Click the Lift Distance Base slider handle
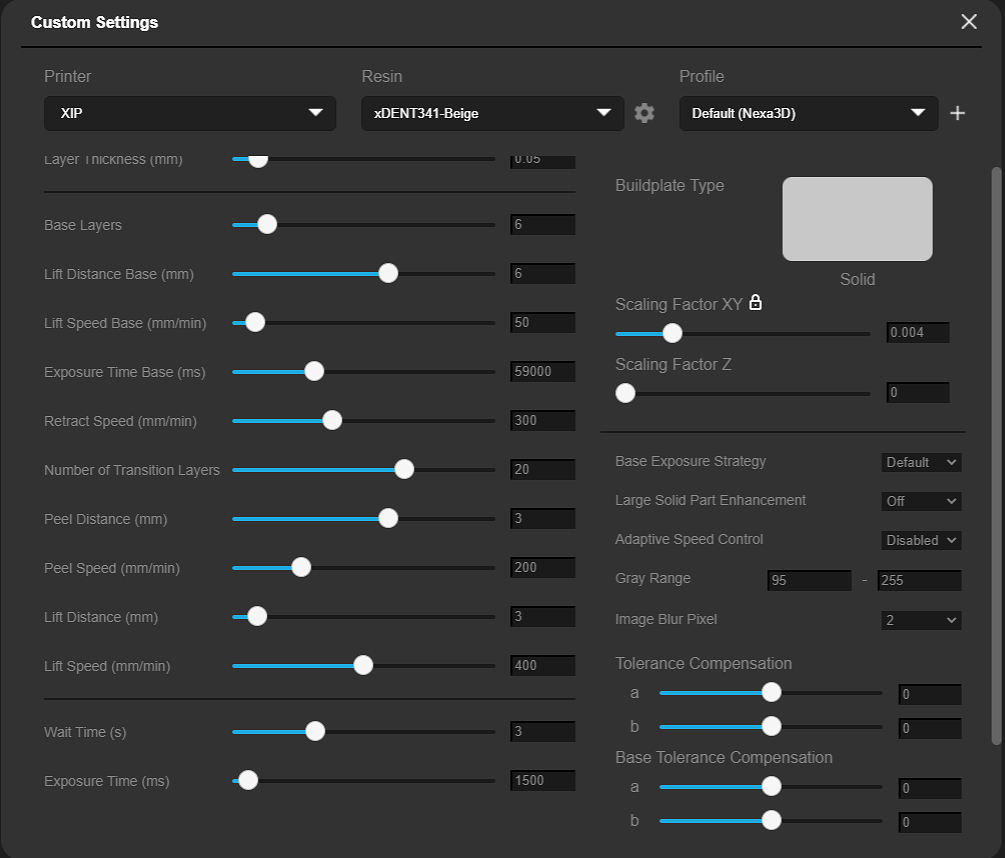1005x858 pixels. [388, 273]
